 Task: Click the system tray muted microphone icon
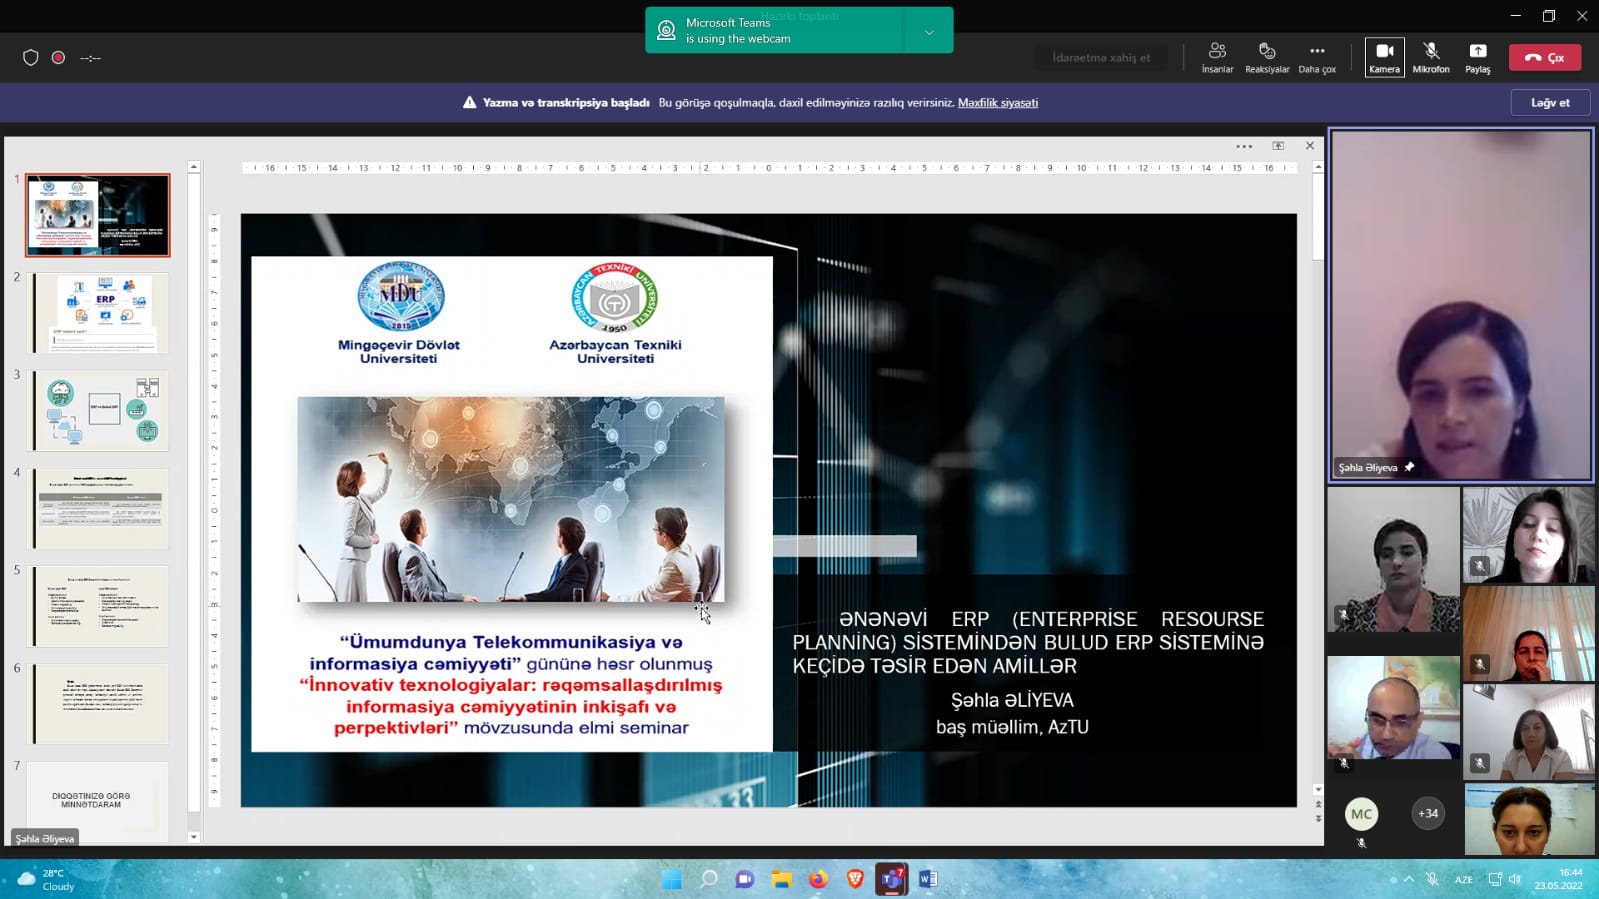pyautogui.click(x=1433, y=879)
